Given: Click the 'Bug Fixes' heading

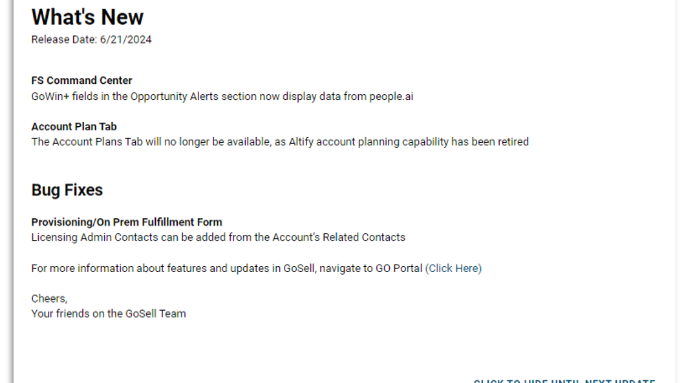Looking at the screenshot, I should click(67, 190).
